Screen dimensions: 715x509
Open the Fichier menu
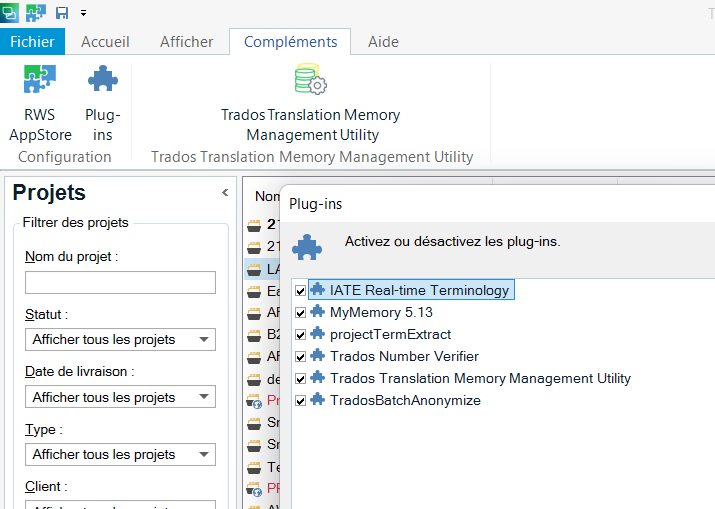[x=32, y=42]
